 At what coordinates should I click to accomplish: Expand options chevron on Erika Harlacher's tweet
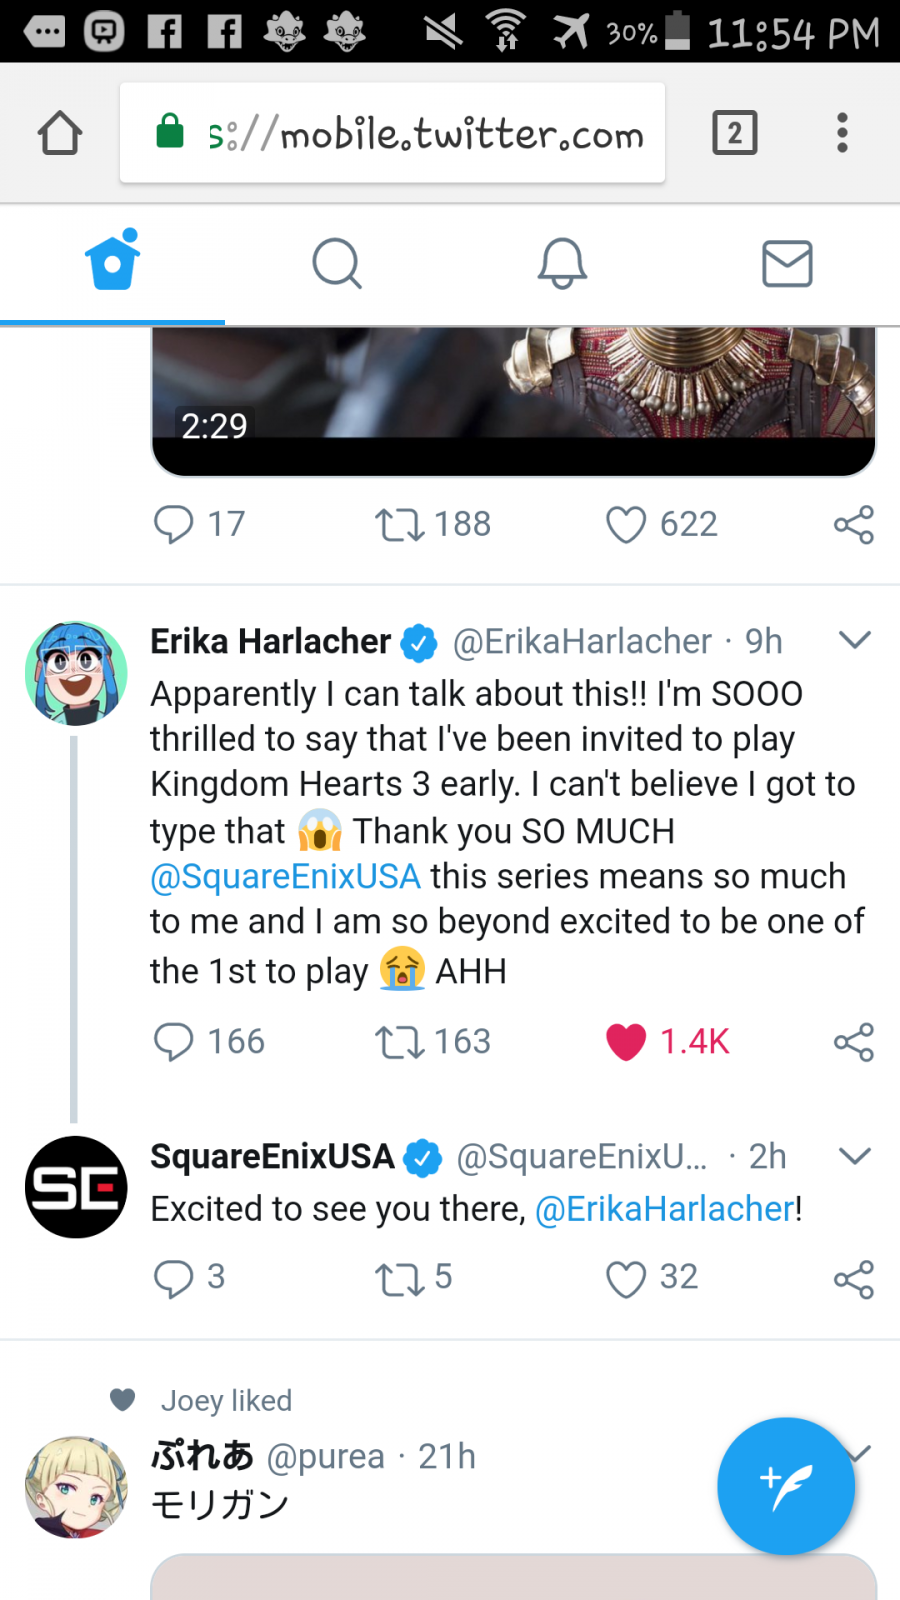pyautogui.click(x=855, y=640)
